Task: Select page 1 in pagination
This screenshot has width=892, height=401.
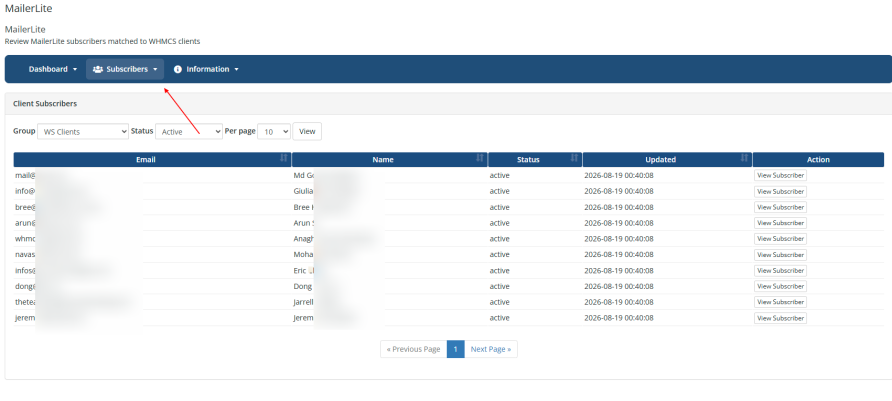Action: 456,349
